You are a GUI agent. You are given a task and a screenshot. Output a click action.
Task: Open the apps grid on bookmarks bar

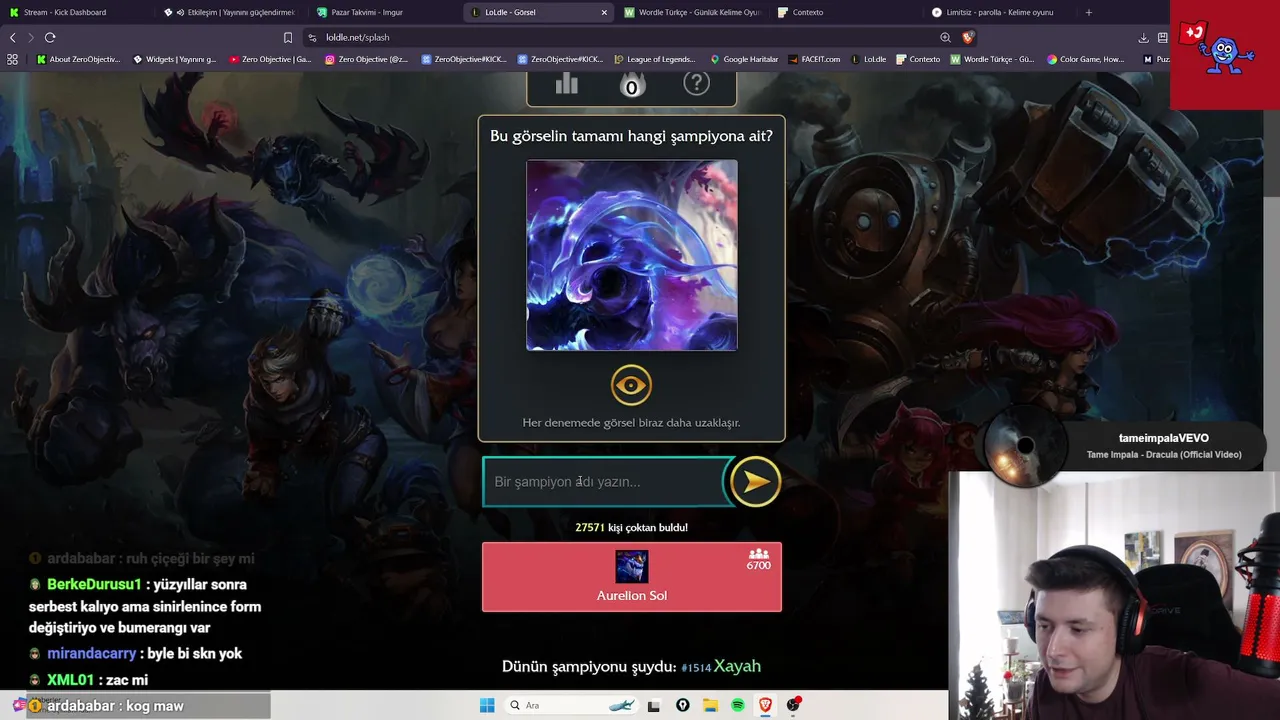[x=12, y=59]
